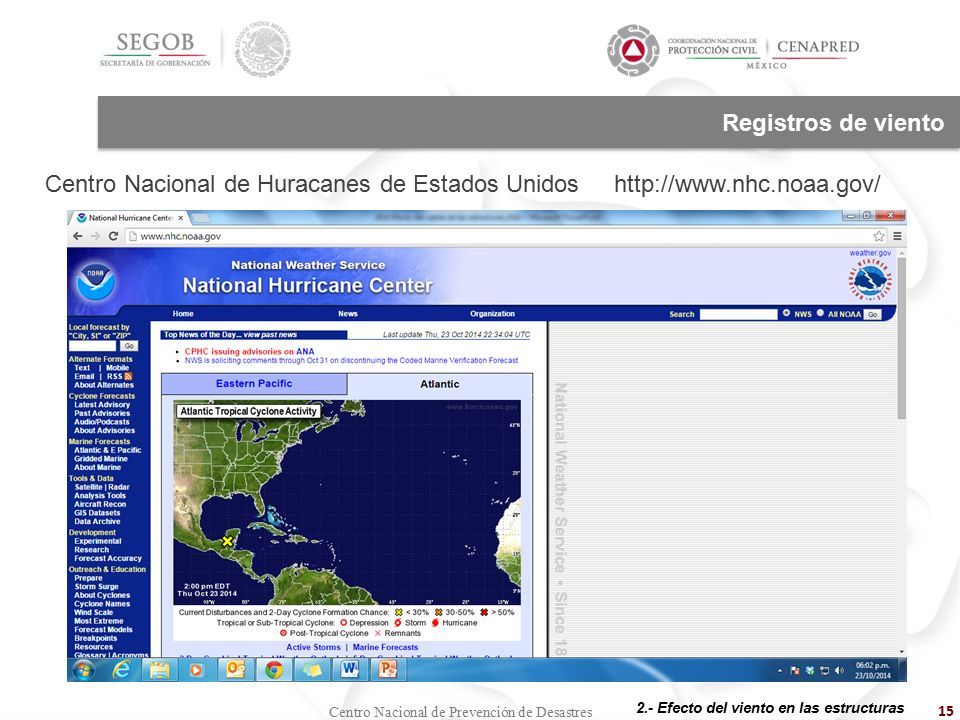Open the RSS feed icon in sidebar
Viewport: 960px width, 720px height.
128,377
